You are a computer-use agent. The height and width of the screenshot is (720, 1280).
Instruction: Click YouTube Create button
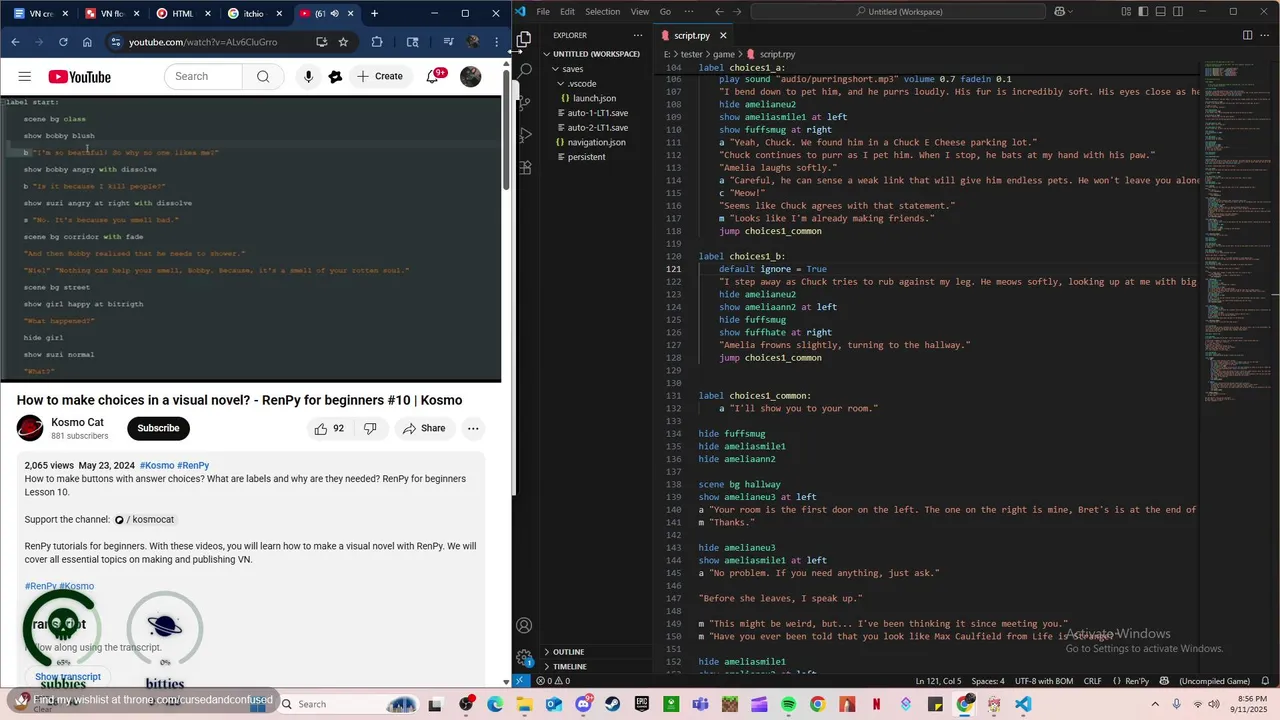[x=380, y=77]
